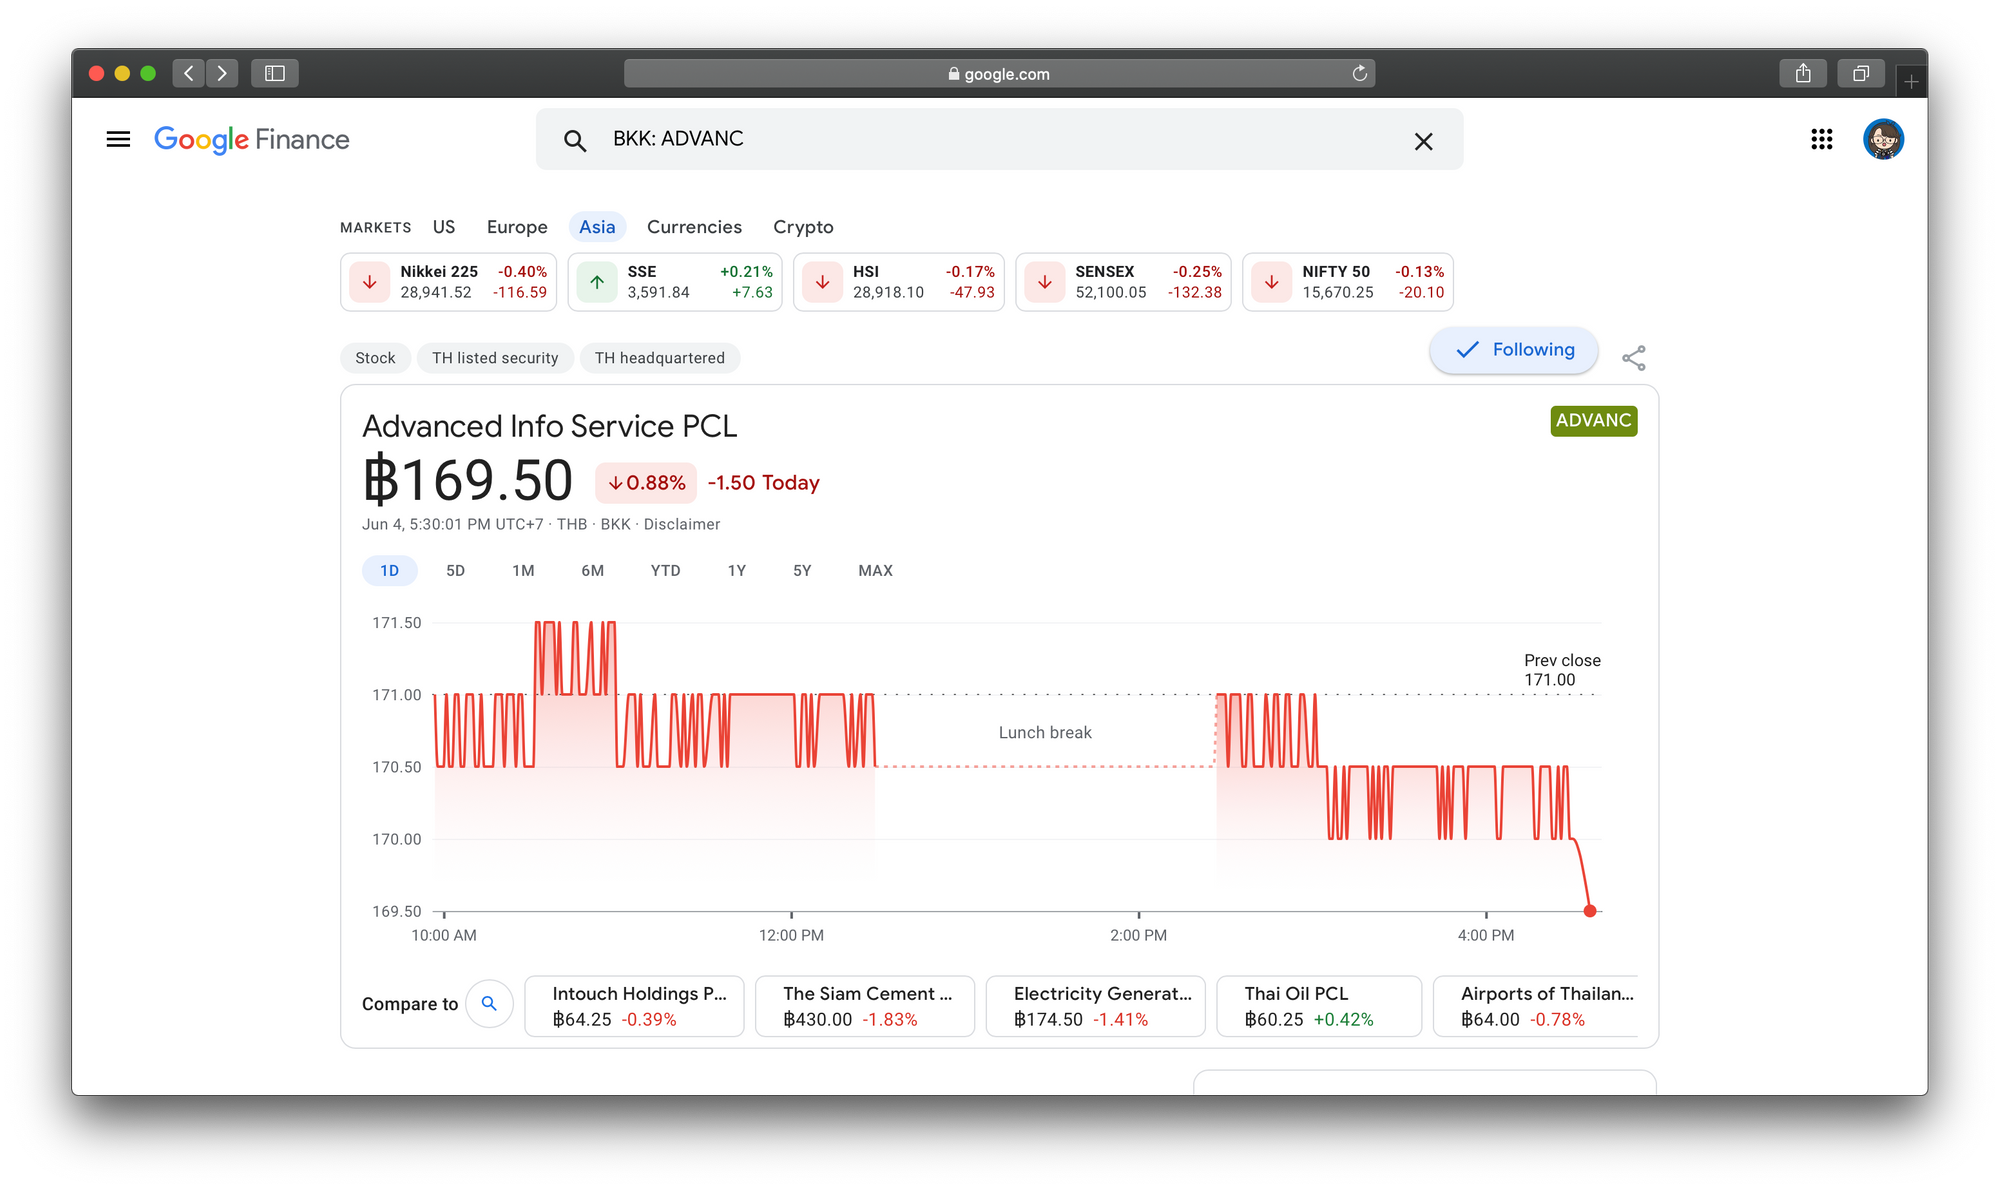This screenshot has height=1191, width=2000.
Task: Go back with the browser back arrow
Action: point(188,73)
